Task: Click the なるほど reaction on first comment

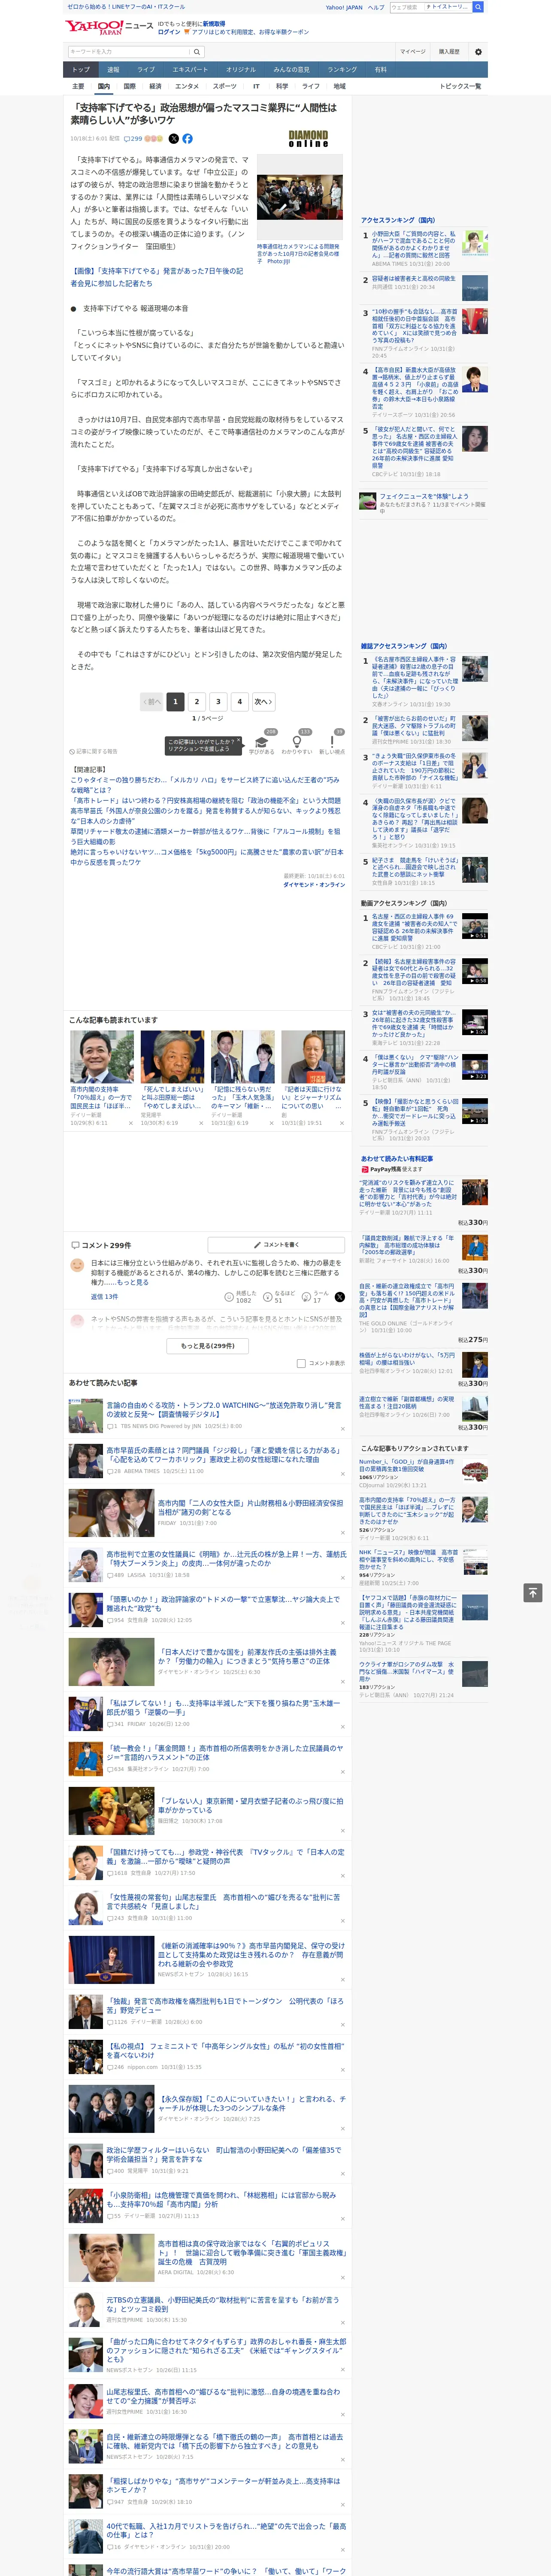Action: [279, 1296]
